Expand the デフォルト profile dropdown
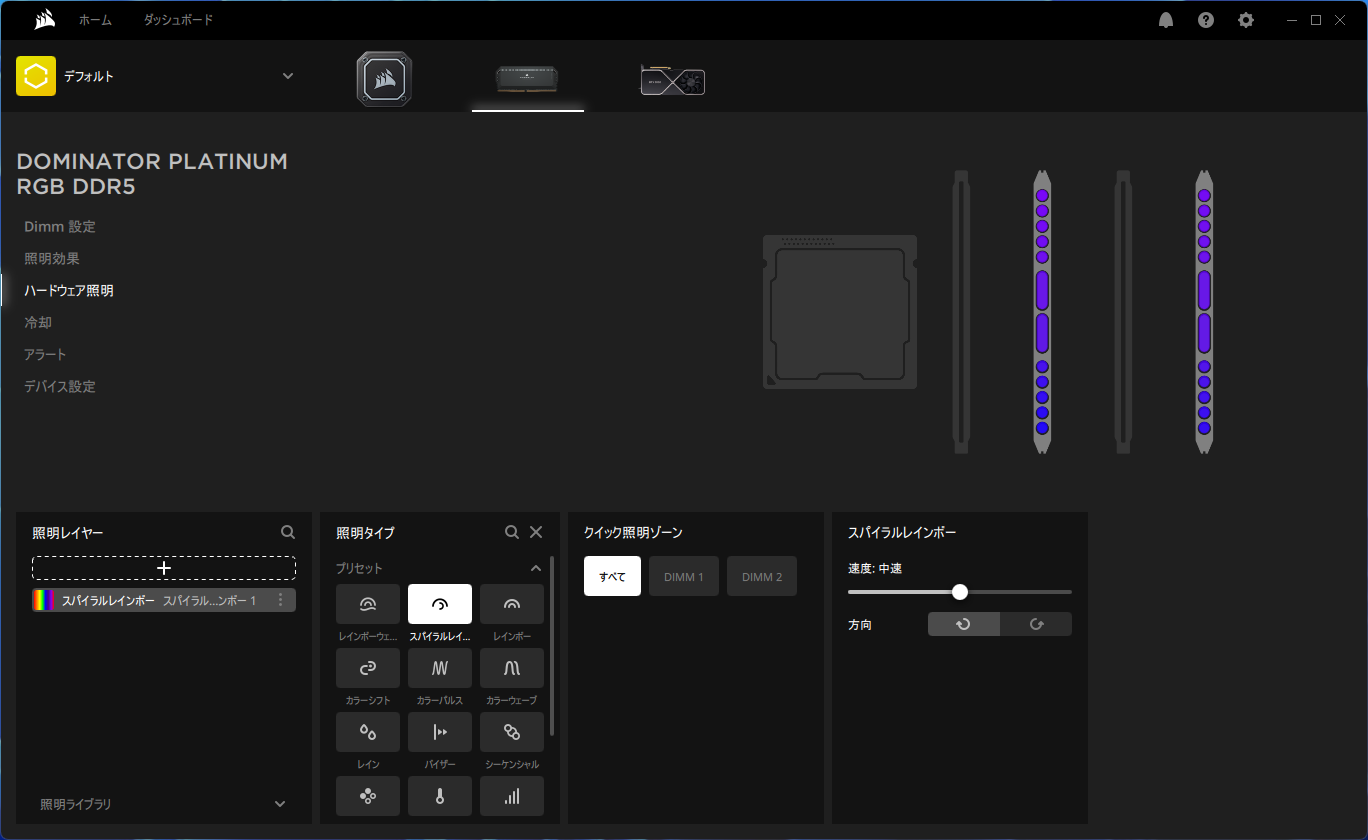Viewport: 1368px width, 840px height. tap(288, 76)
